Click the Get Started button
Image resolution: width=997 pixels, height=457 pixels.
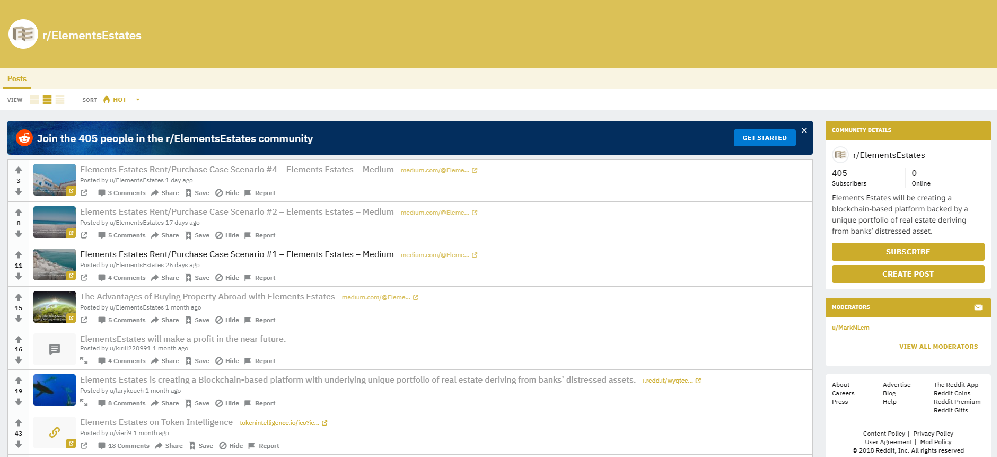pos(764,138)
